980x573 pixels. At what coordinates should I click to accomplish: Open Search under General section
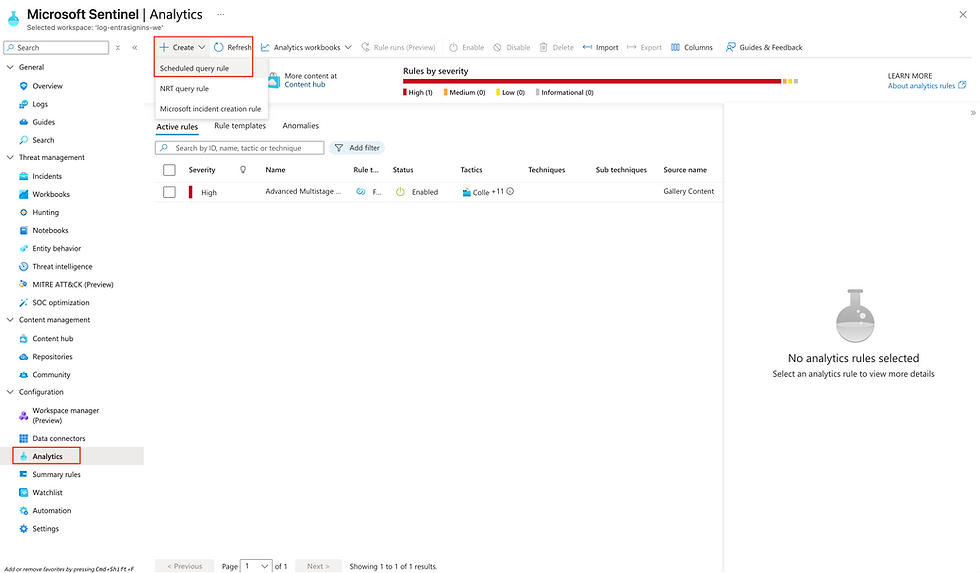43,141
